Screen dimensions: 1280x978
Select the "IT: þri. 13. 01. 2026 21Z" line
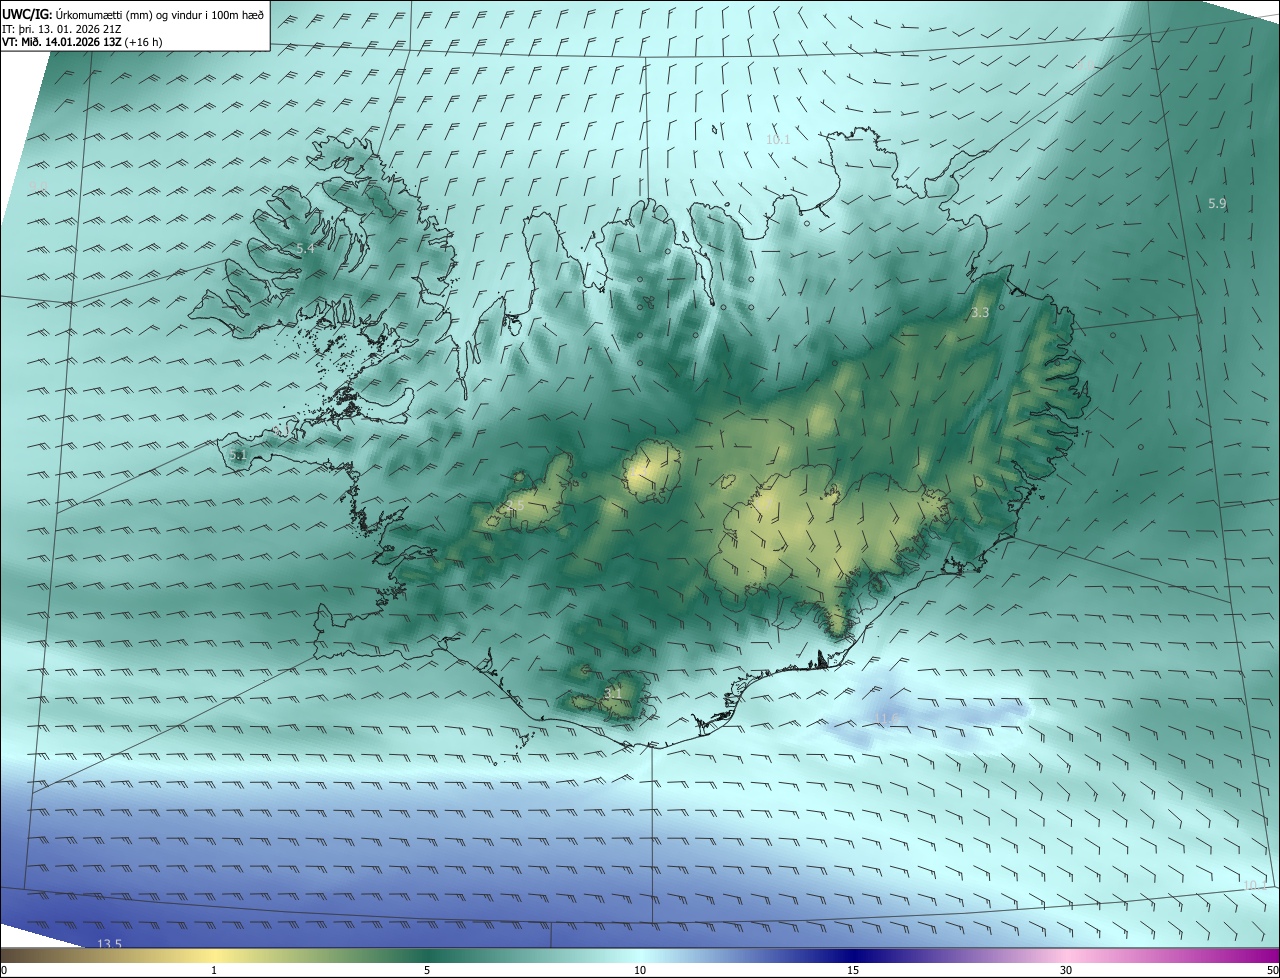pos(61,28)
